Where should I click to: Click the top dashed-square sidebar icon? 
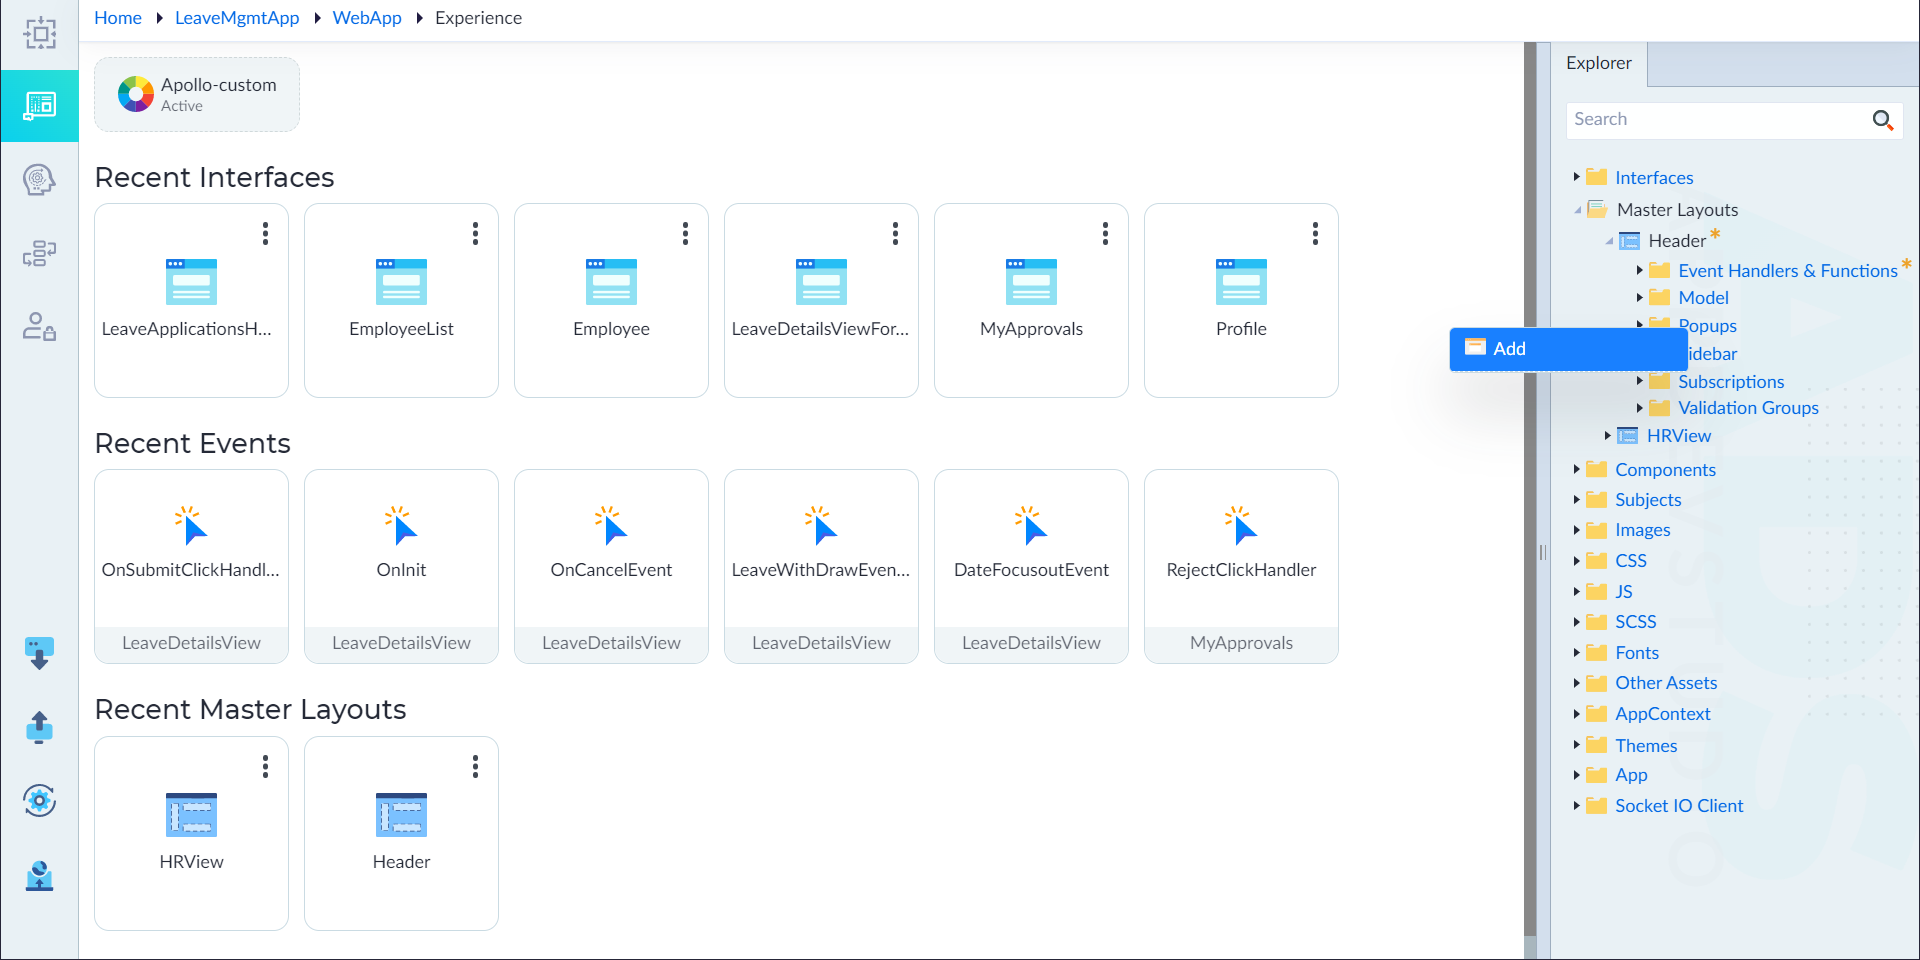(39, 33)
